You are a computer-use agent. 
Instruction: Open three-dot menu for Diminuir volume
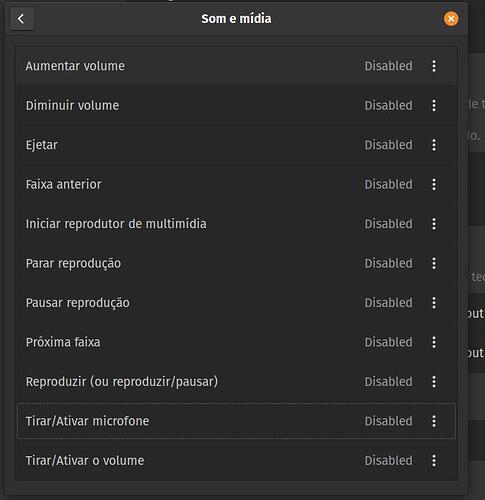[x=434, y=105]
